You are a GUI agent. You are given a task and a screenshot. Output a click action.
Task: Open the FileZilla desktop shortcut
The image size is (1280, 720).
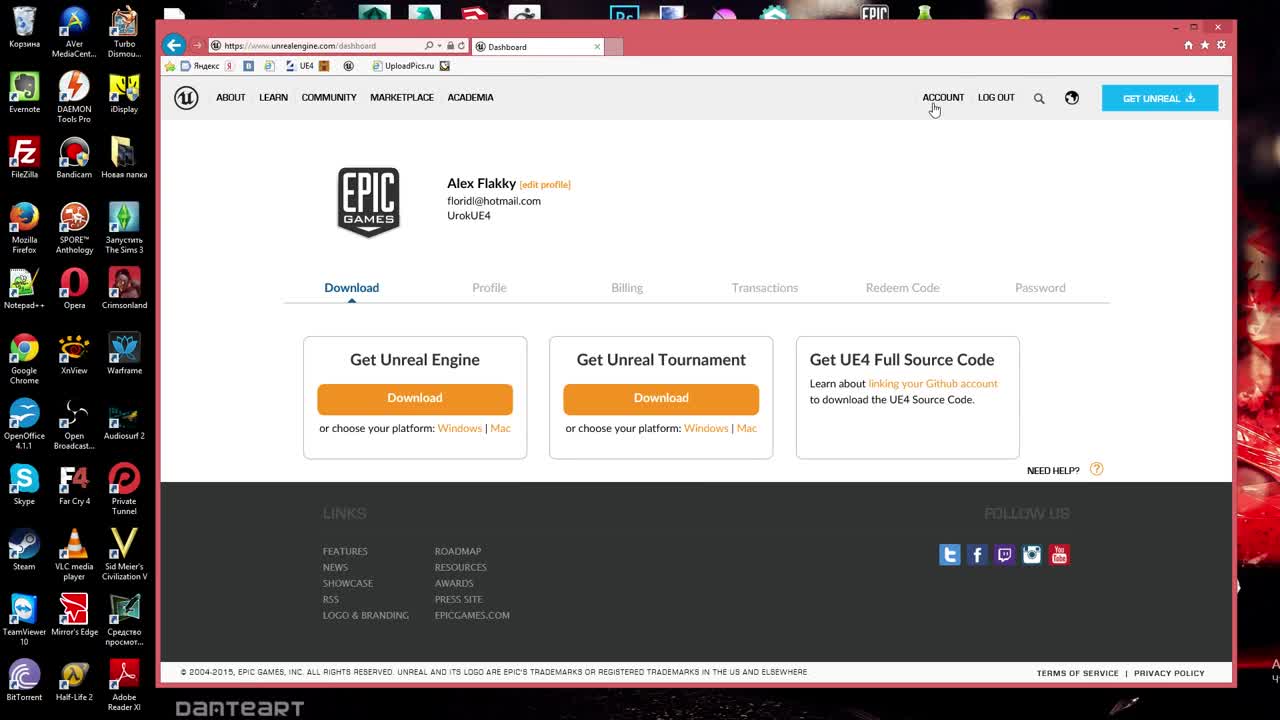coord(24,158)
